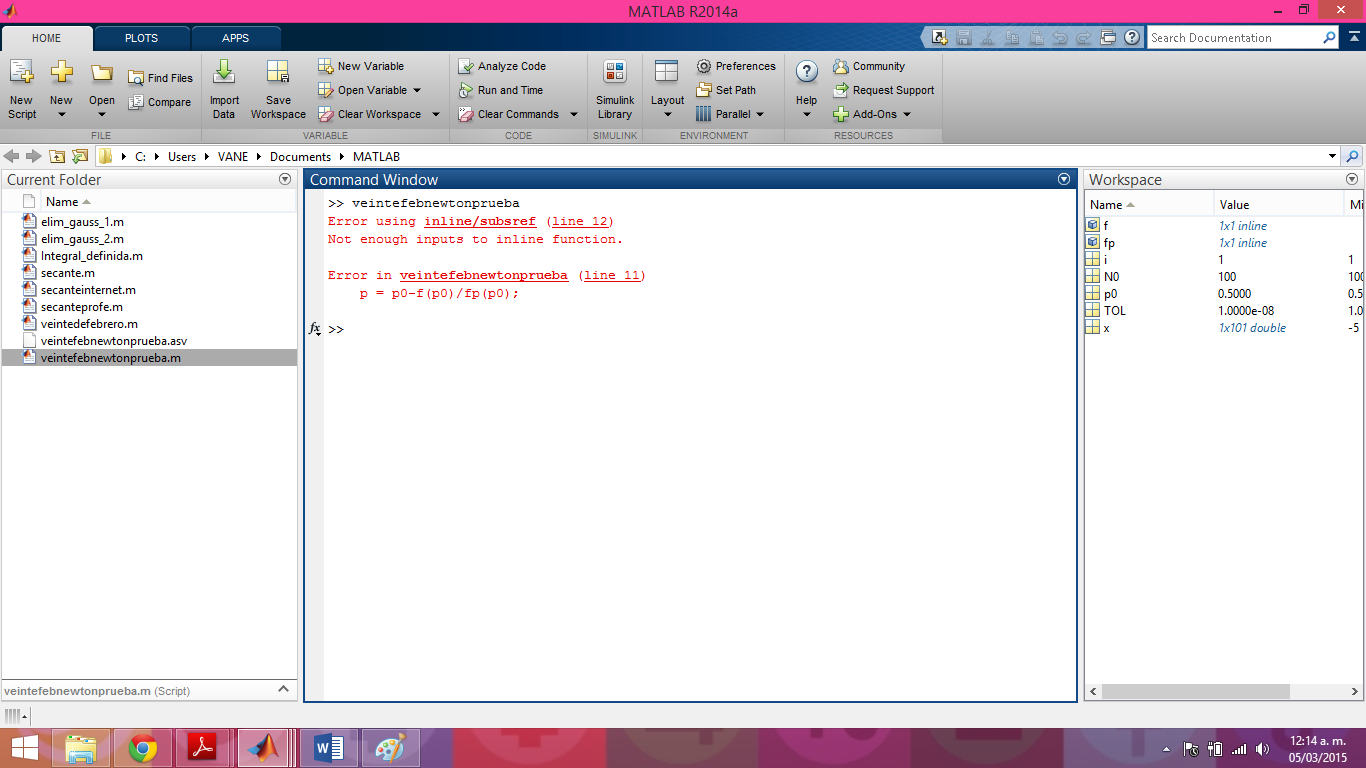Viewport: 1366px width, 768px height.
Task: Click the browse for folder icon
Action: (x=80, y=156)
